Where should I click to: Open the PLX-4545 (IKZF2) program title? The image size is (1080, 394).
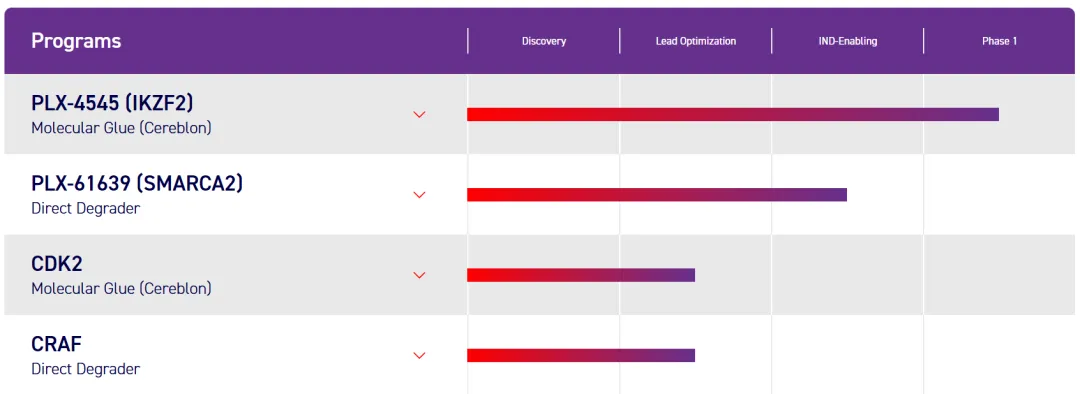click(x=112, y=103)
